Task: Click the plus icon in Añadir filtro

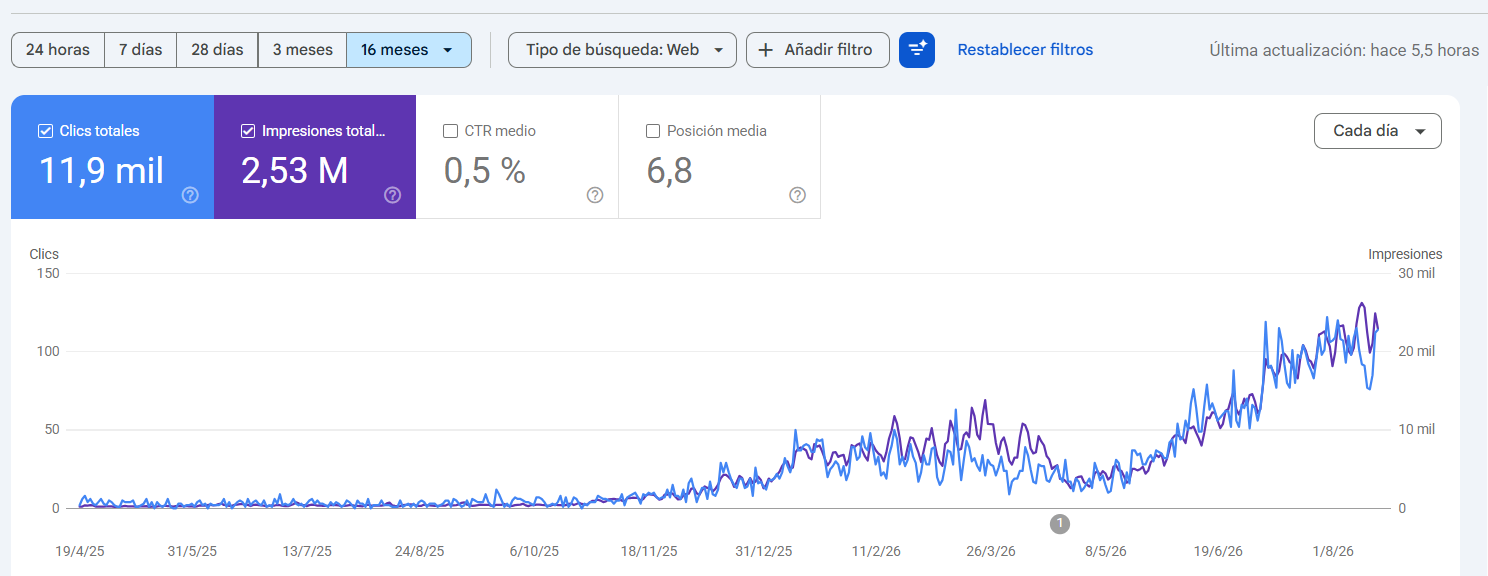Action: 766,50
